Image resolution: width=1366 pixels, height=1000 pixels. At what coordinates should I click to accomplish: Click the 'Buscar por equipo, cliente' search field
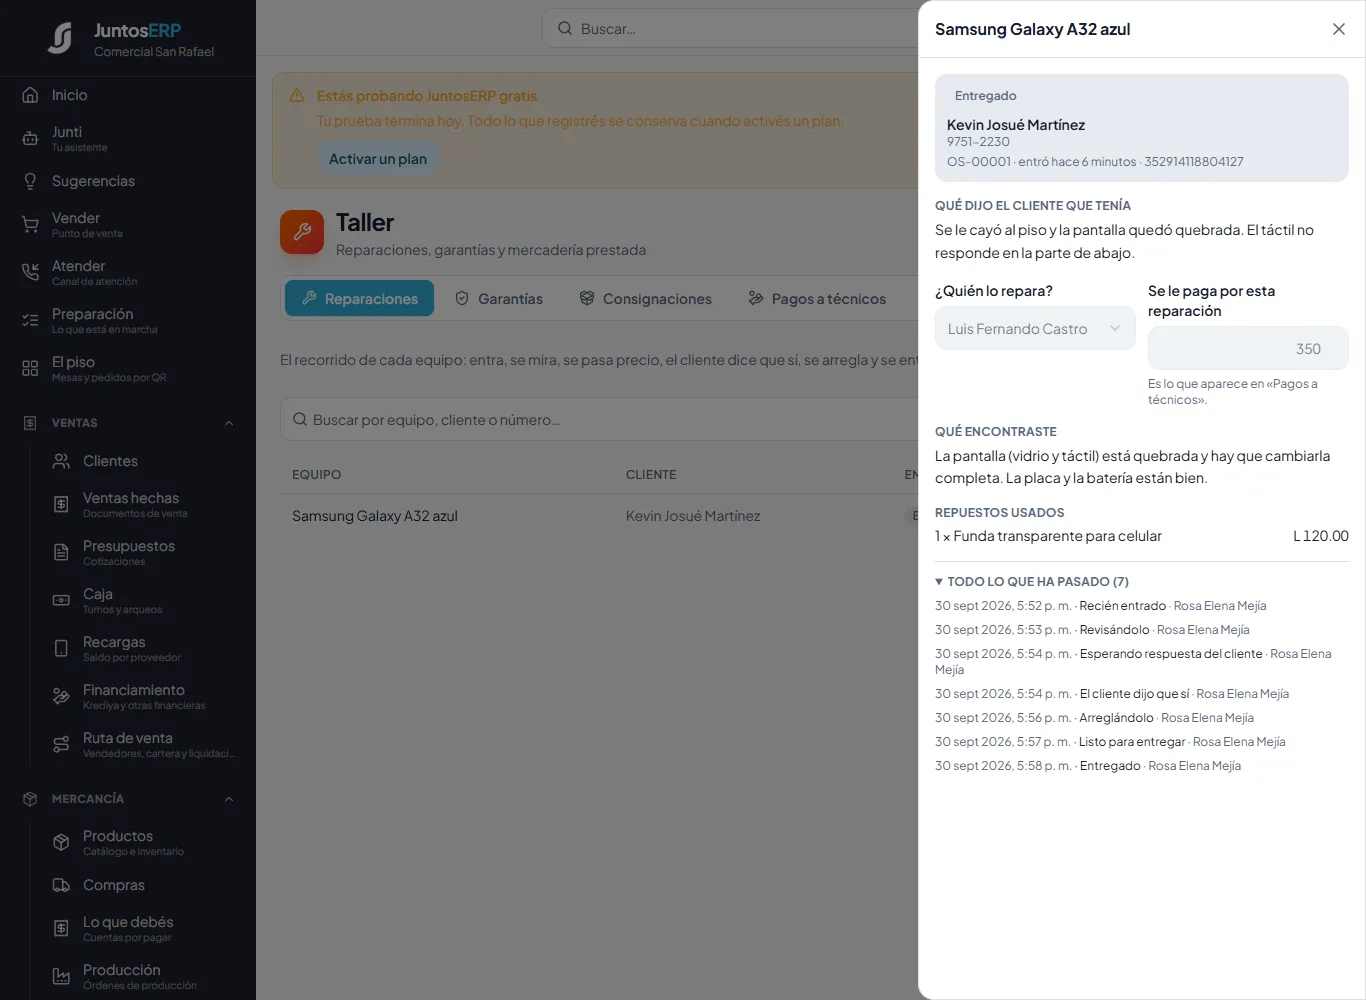coord(600,419)
